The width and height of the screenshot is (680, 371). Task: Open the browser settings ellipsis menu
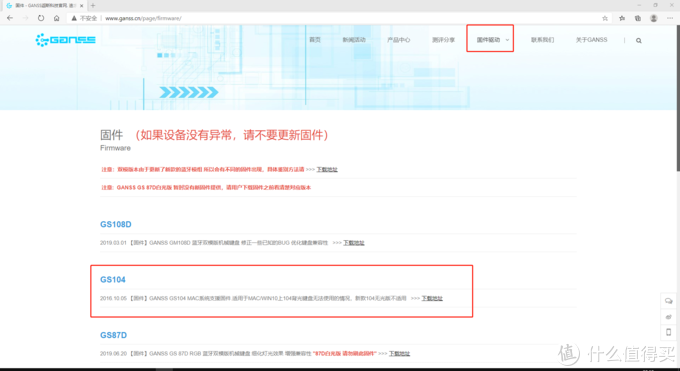[670, 18]
